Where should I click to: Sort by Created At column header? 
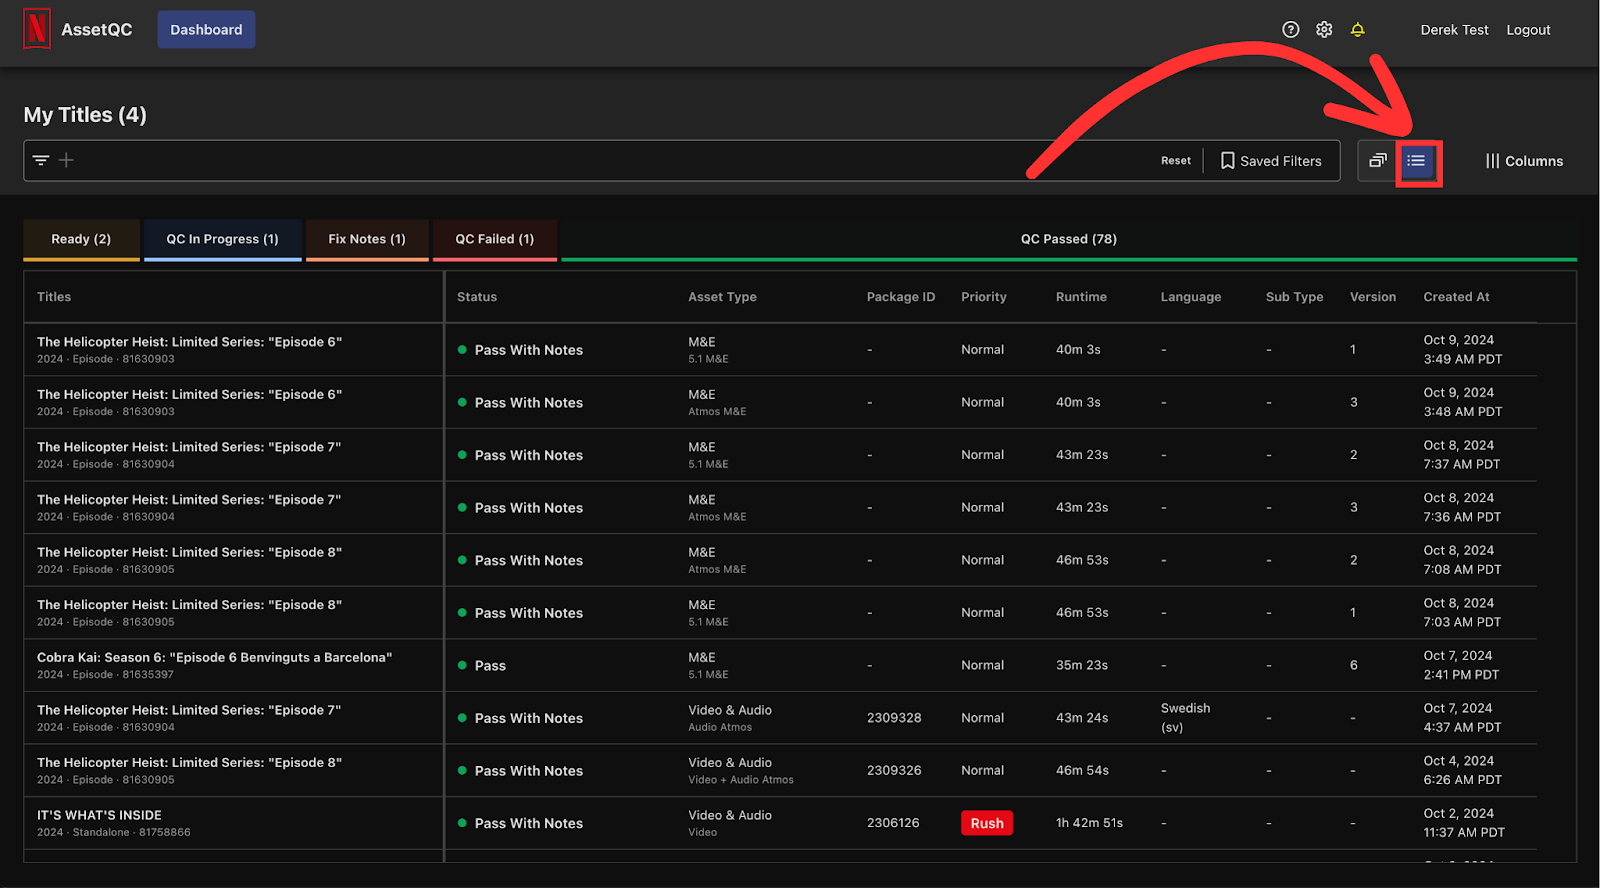click(x=1456, y=297)
